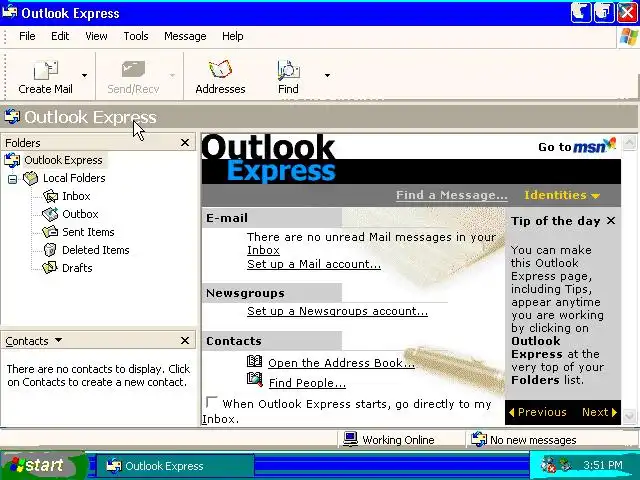Click Set up a Mail account link
640x480 pixels.
click(x=314, y=264)
